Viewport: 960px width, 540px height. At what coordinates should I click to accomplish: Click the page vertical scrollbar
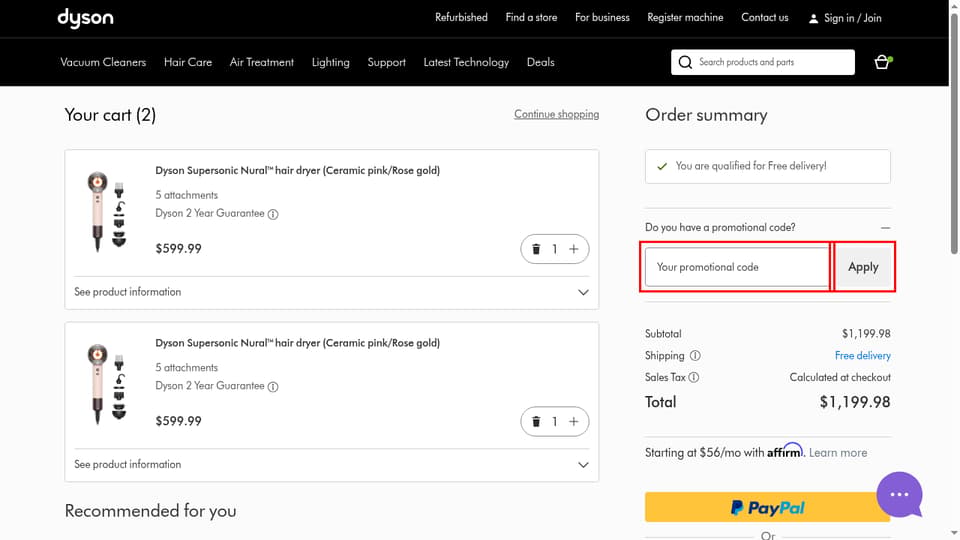(x=954, y=133)
